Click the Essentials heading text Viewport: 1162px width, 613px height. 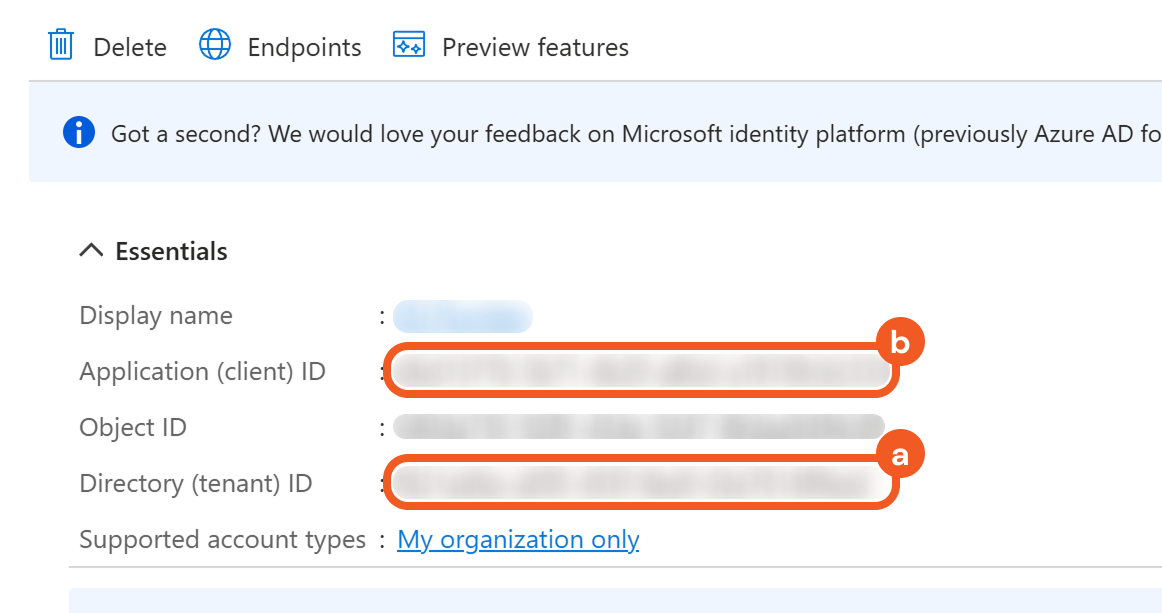tap(171, 251)
